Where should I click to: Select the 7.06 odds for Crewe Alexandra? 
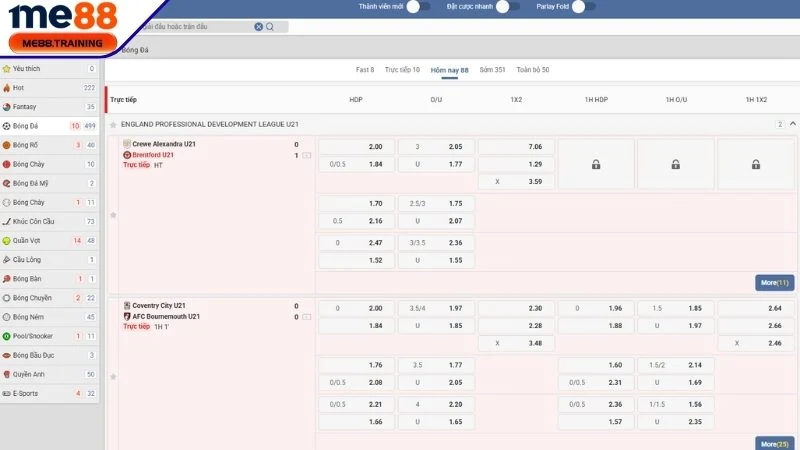(515, 146)
